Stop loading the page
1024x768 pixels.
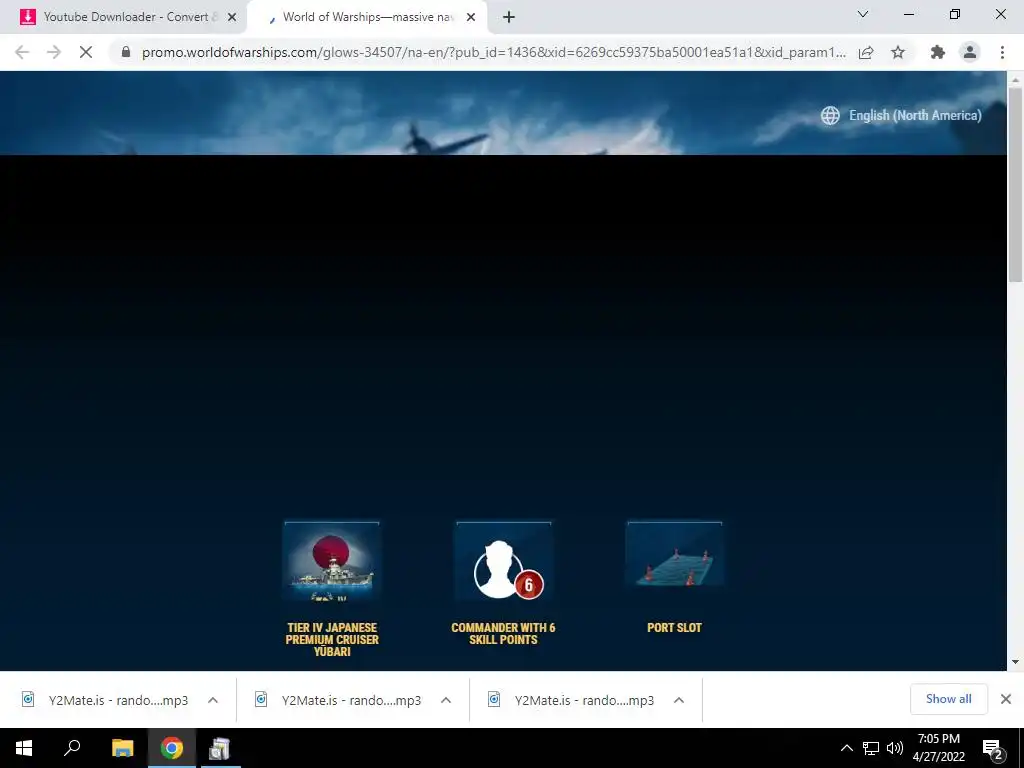pyautogui.click(x=86, y=52)
